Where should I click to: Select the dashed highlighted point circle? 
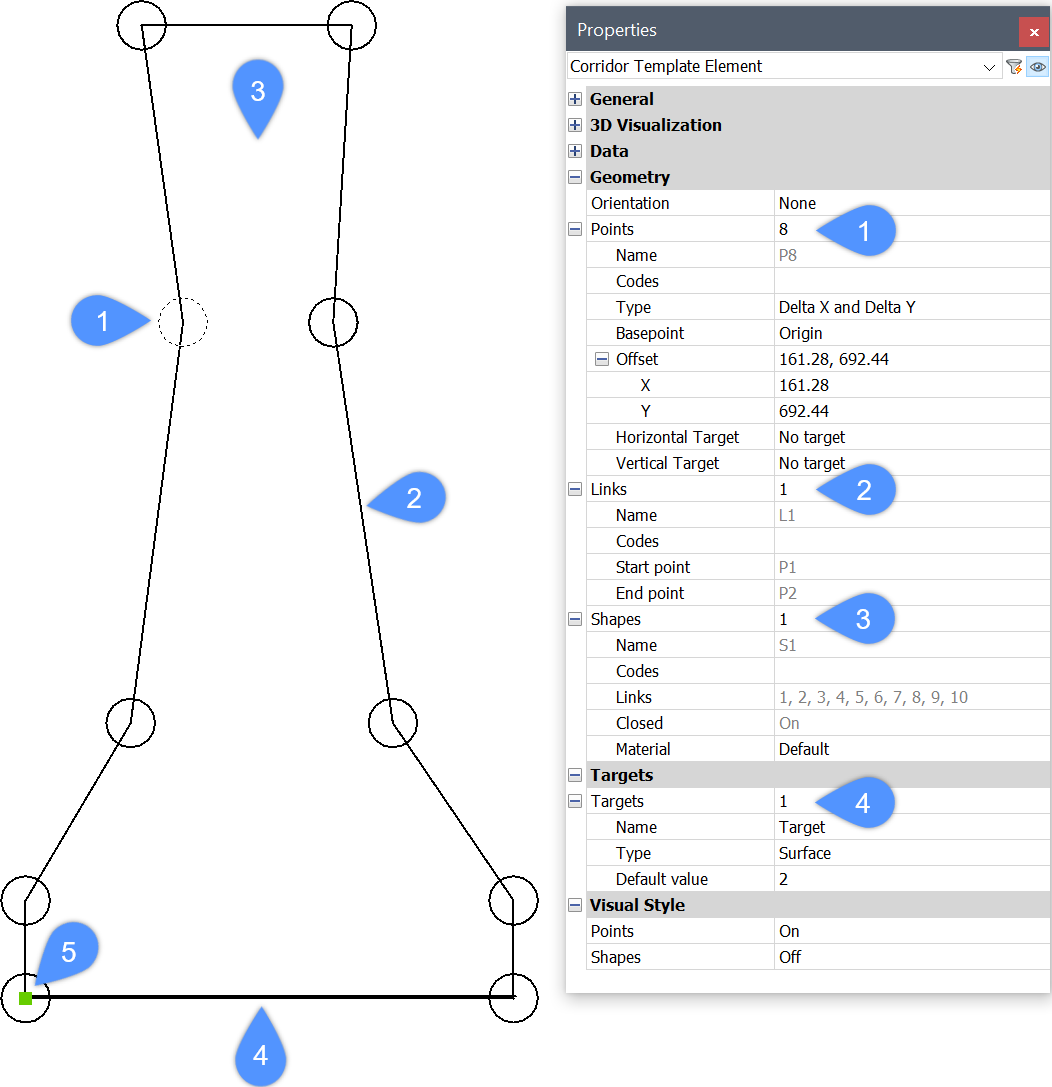182,322
